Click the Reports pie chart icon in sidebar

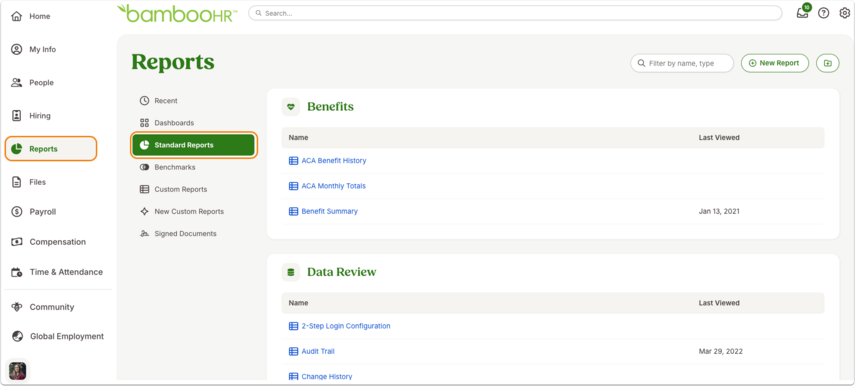16,149
